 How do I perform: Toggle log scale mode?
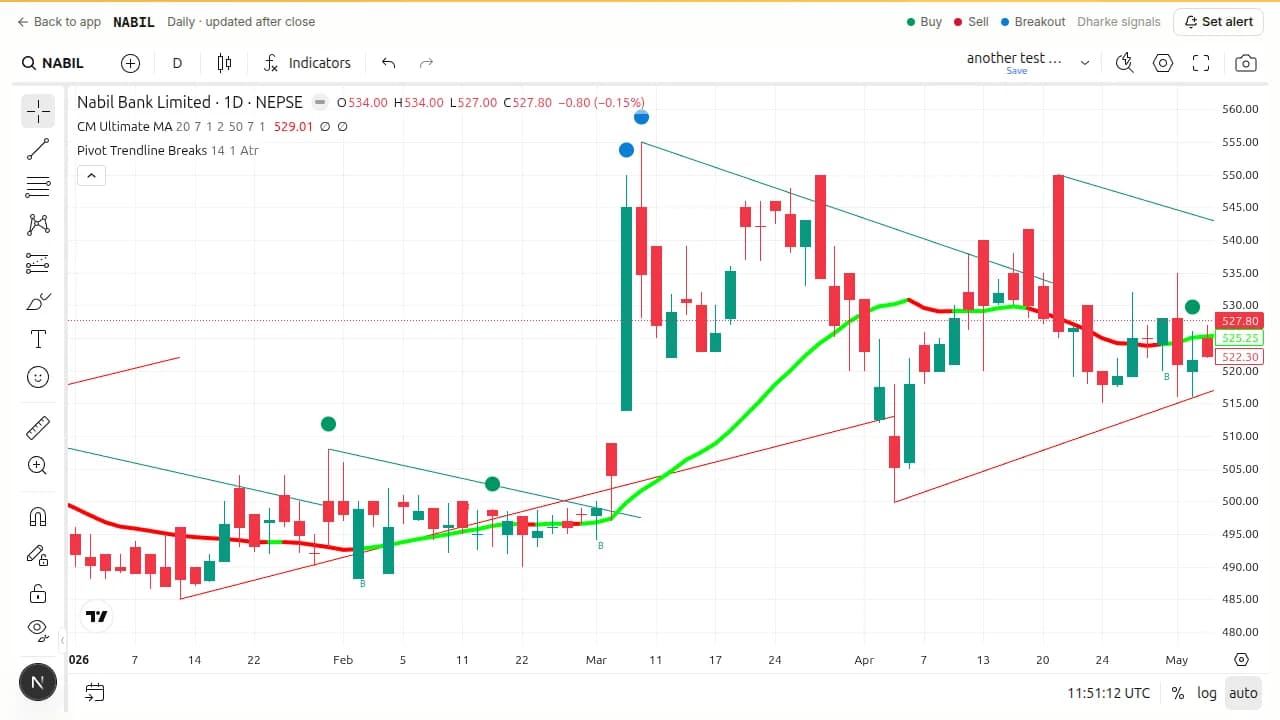point(1208,693)
